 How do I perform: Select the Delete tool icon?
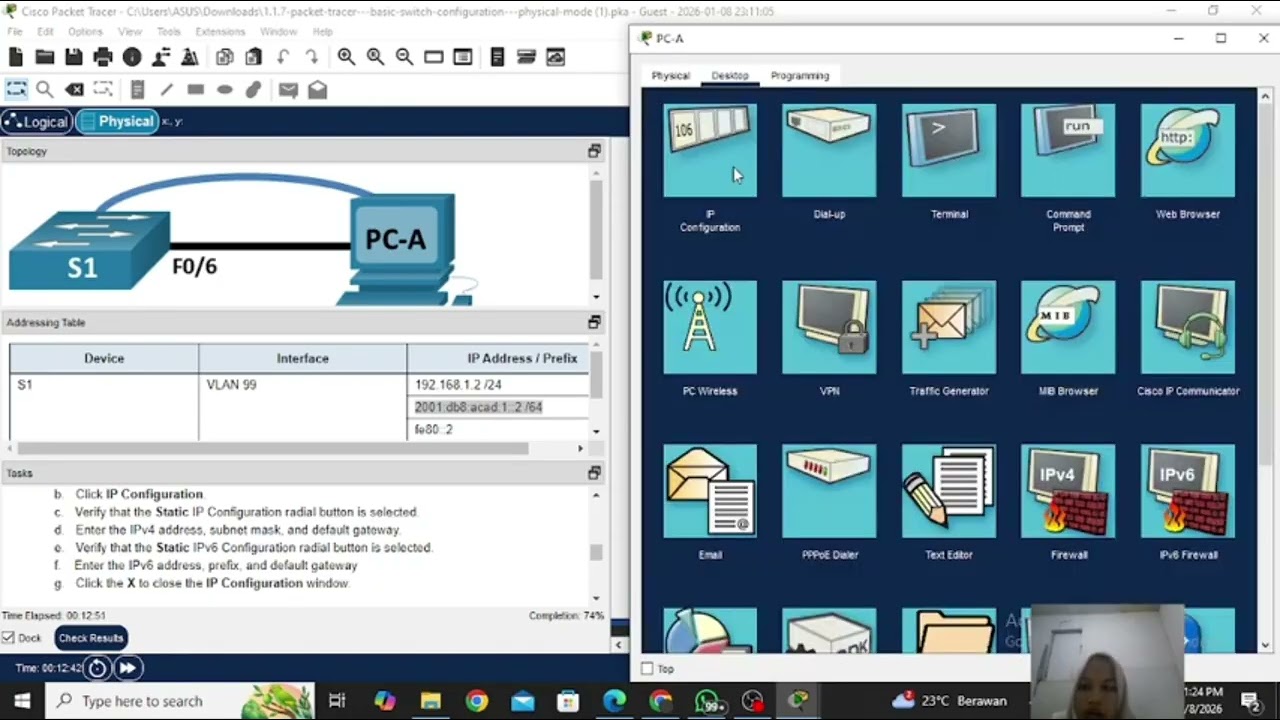pos(74,90)
